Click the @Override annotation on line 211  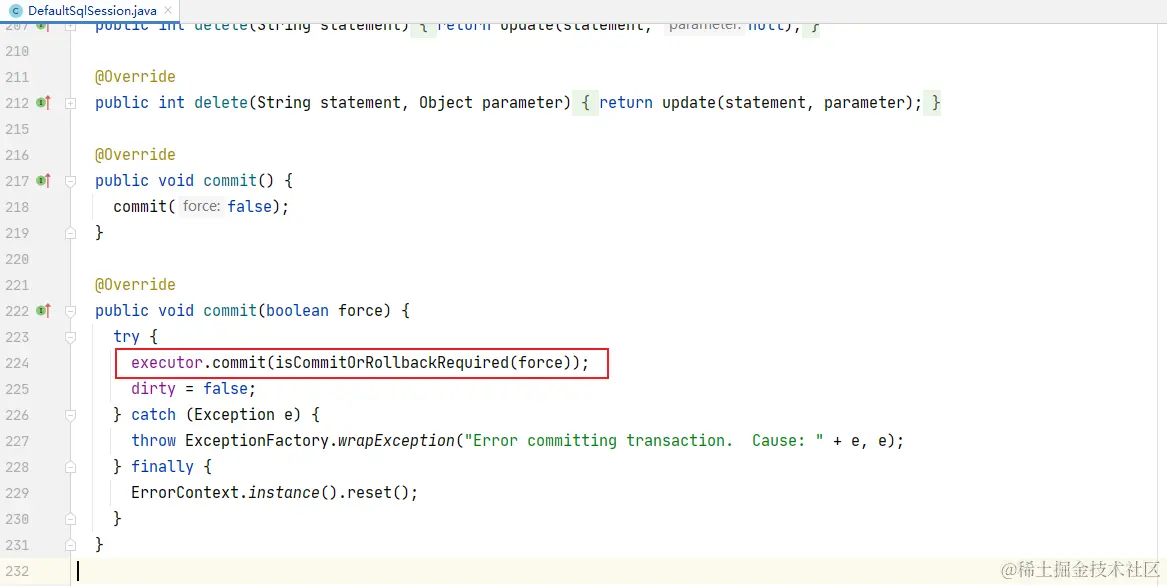click(135, 77)
